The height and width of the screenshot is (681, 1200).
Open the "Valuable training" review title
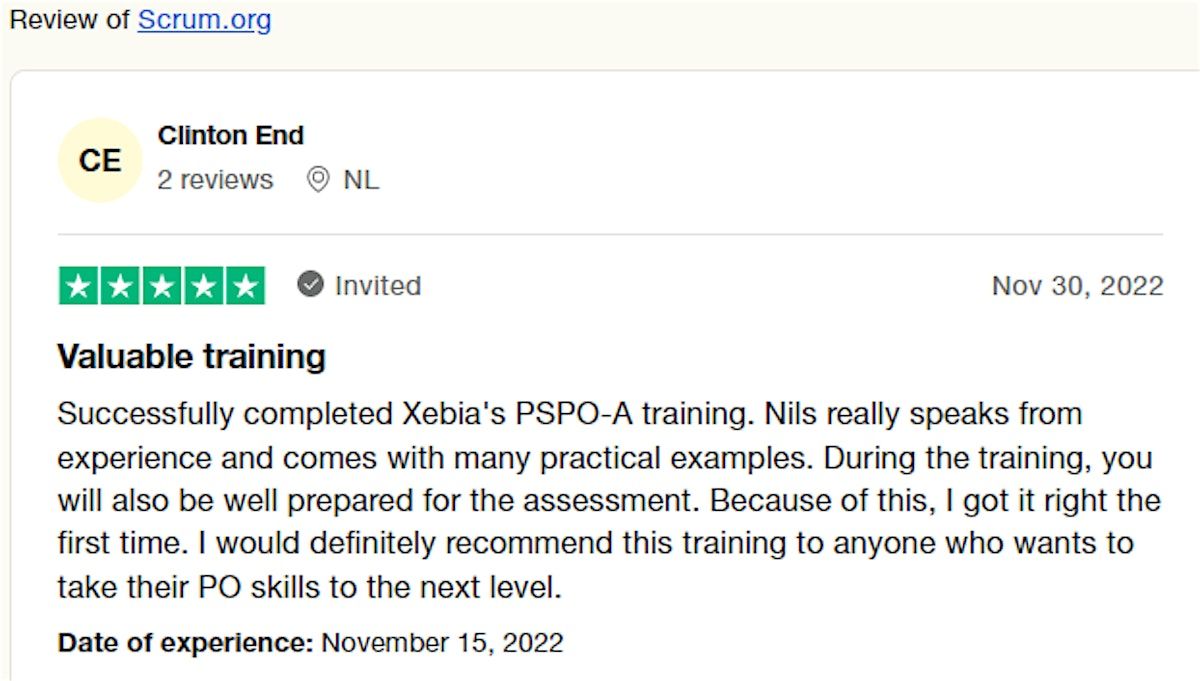coord(191,356)
